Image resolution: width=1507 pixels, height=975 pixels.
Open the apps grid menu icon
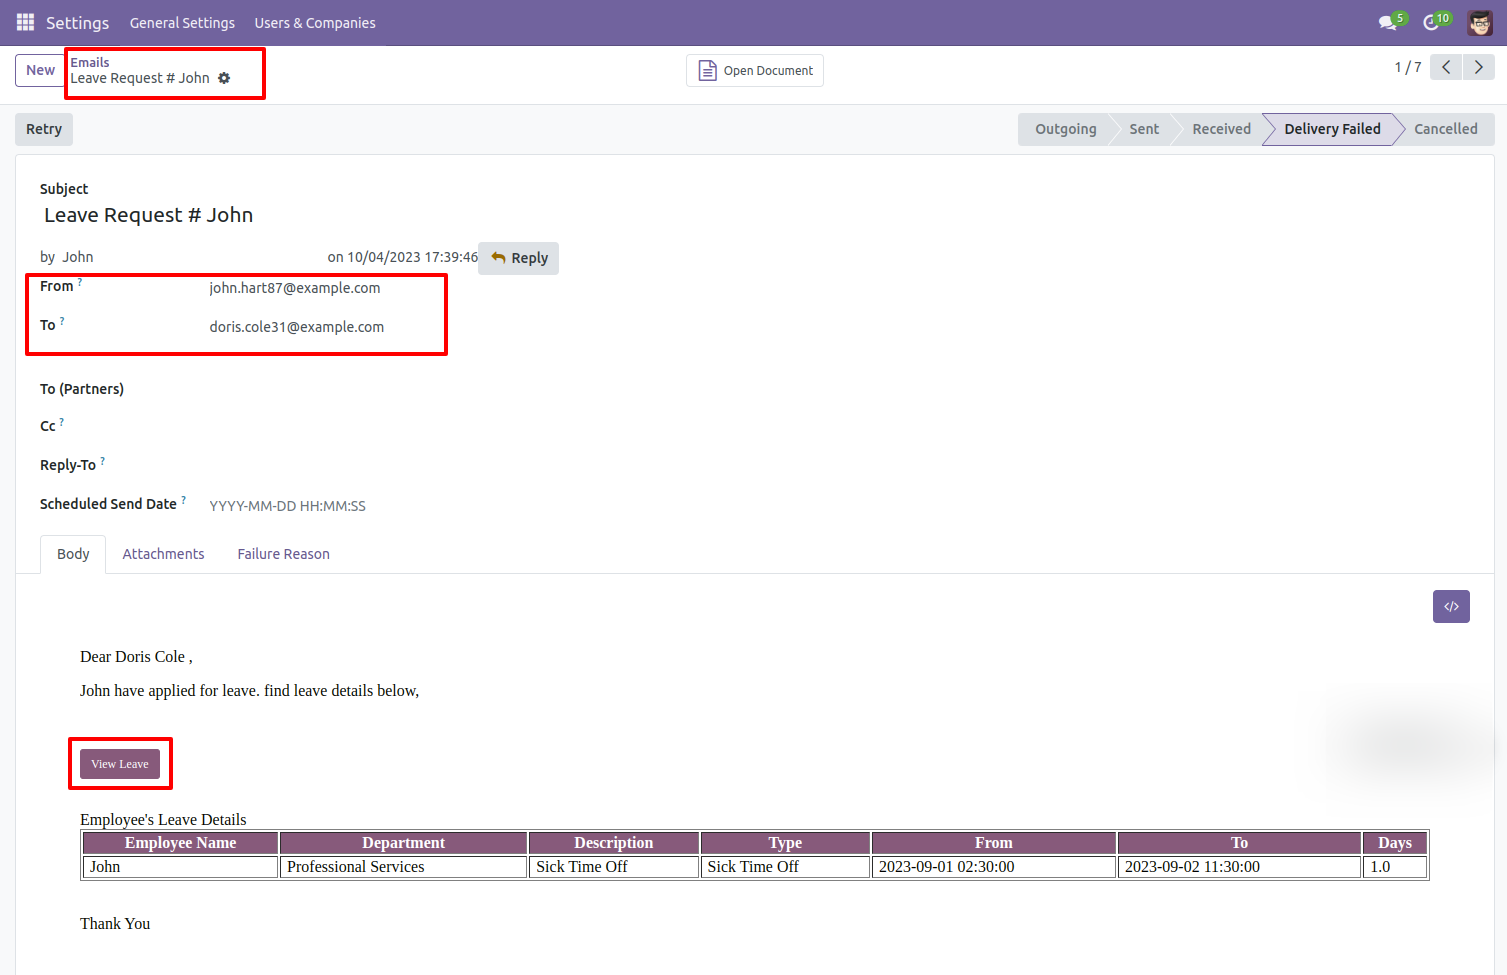(25, 22)
